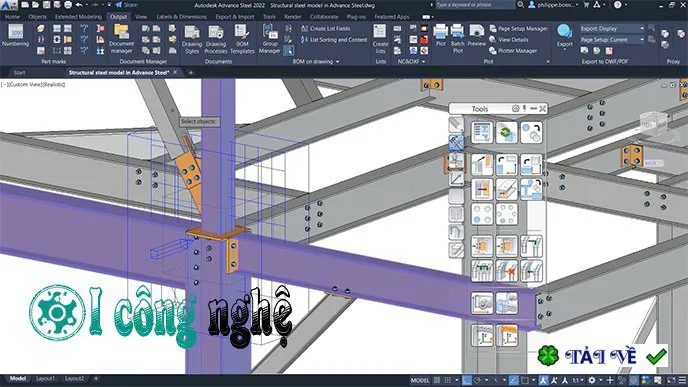Viewport: 688px width, 387px height.
Task: Click Create List Fields
Action: (326, 29)
